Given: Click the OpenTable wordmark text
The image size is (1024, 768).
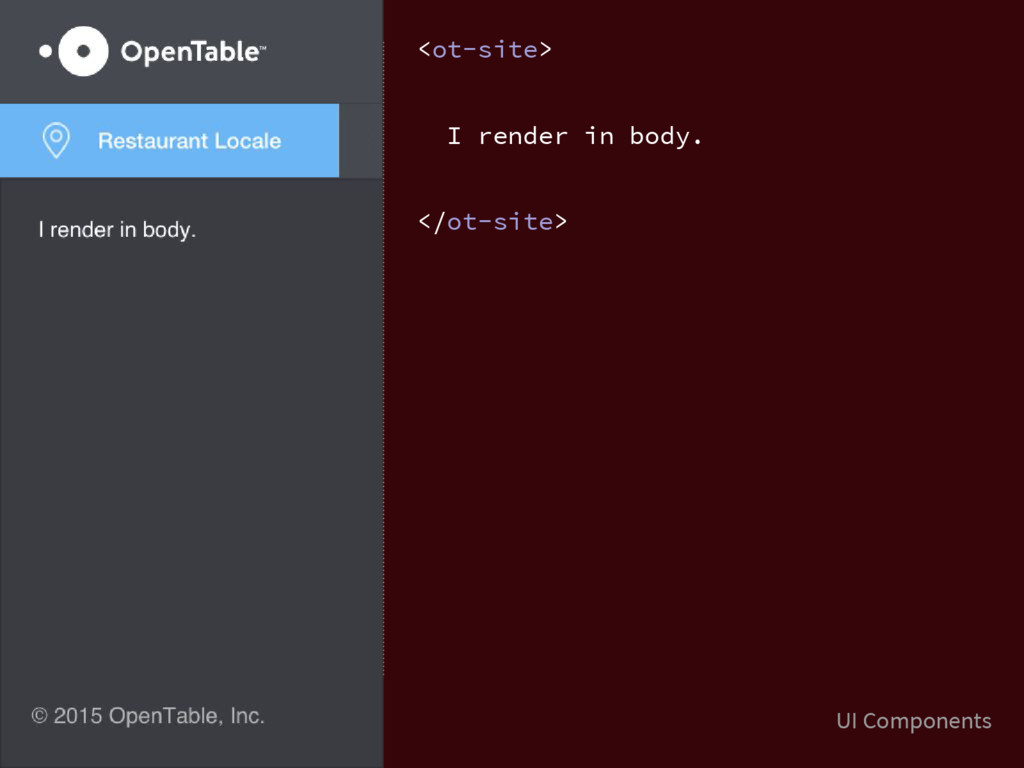Looking at the screenshot, I should point(193,52).
